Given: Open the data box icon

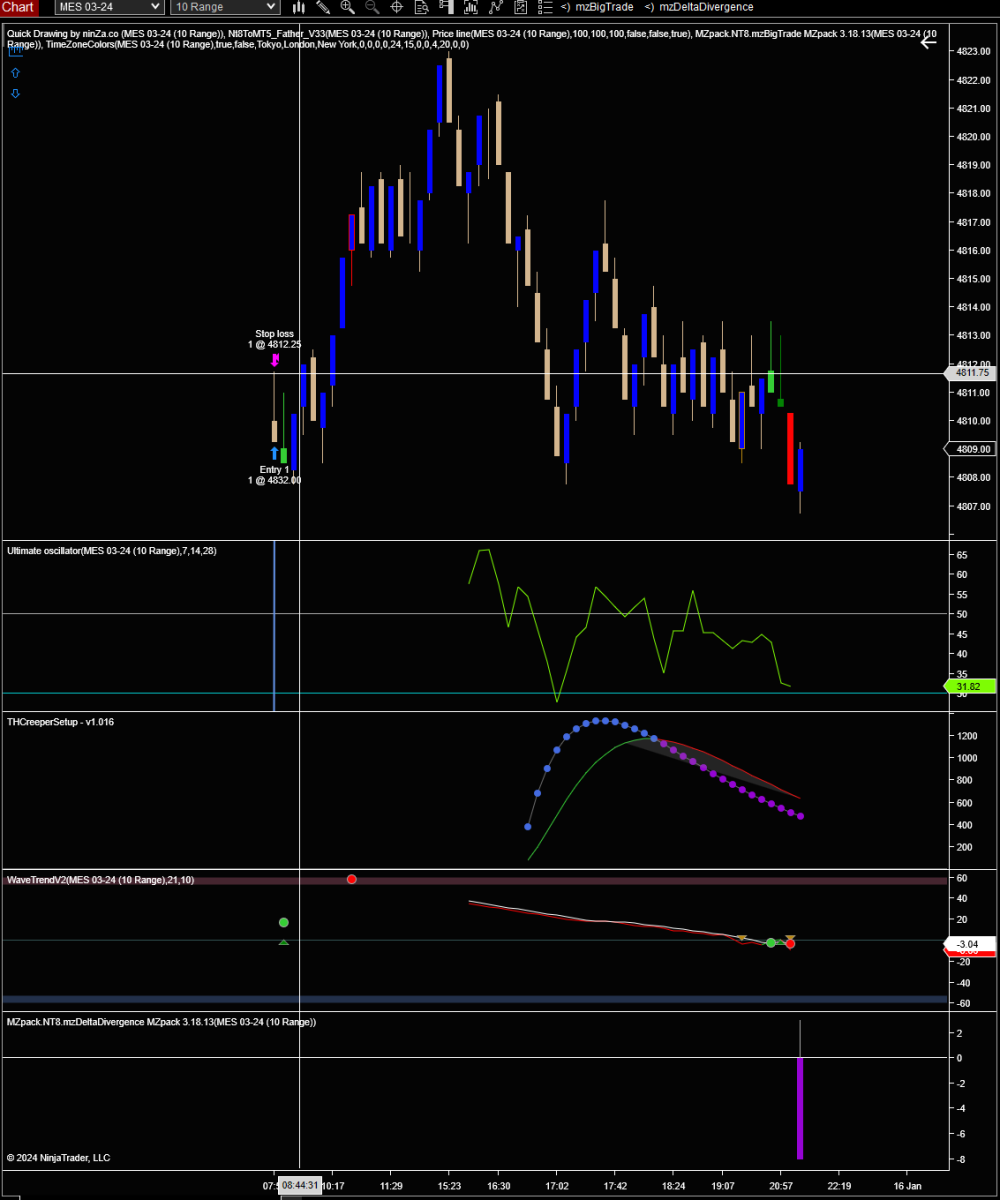Looking at the screenshot, I should tap(421, 7).
